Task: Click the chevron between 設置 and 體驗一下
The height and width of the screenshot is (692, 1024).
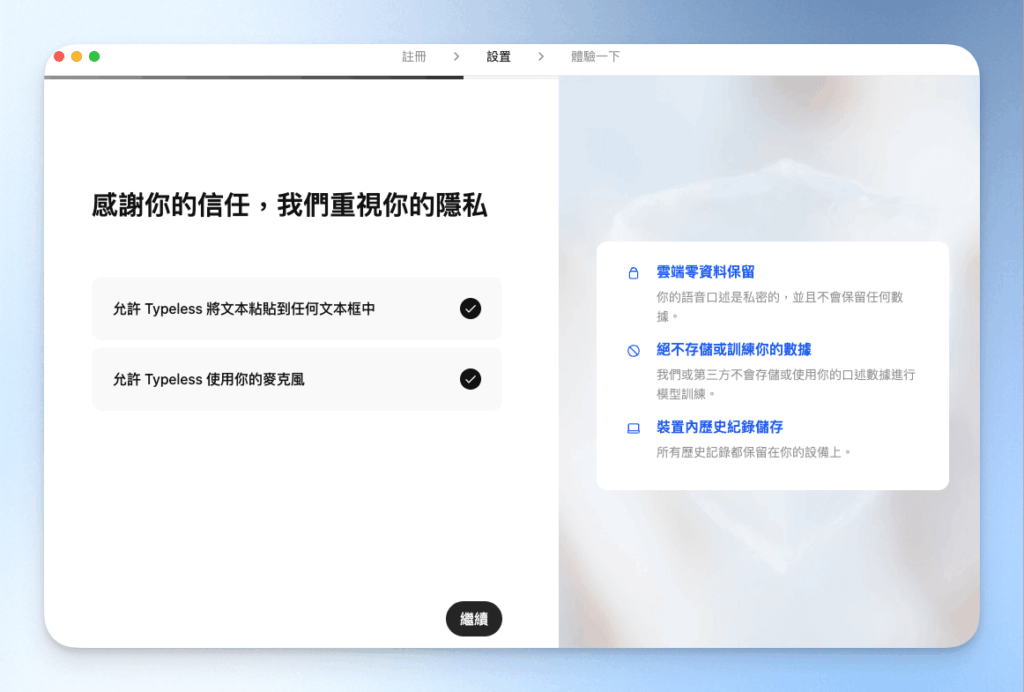Action: point(541,57)
